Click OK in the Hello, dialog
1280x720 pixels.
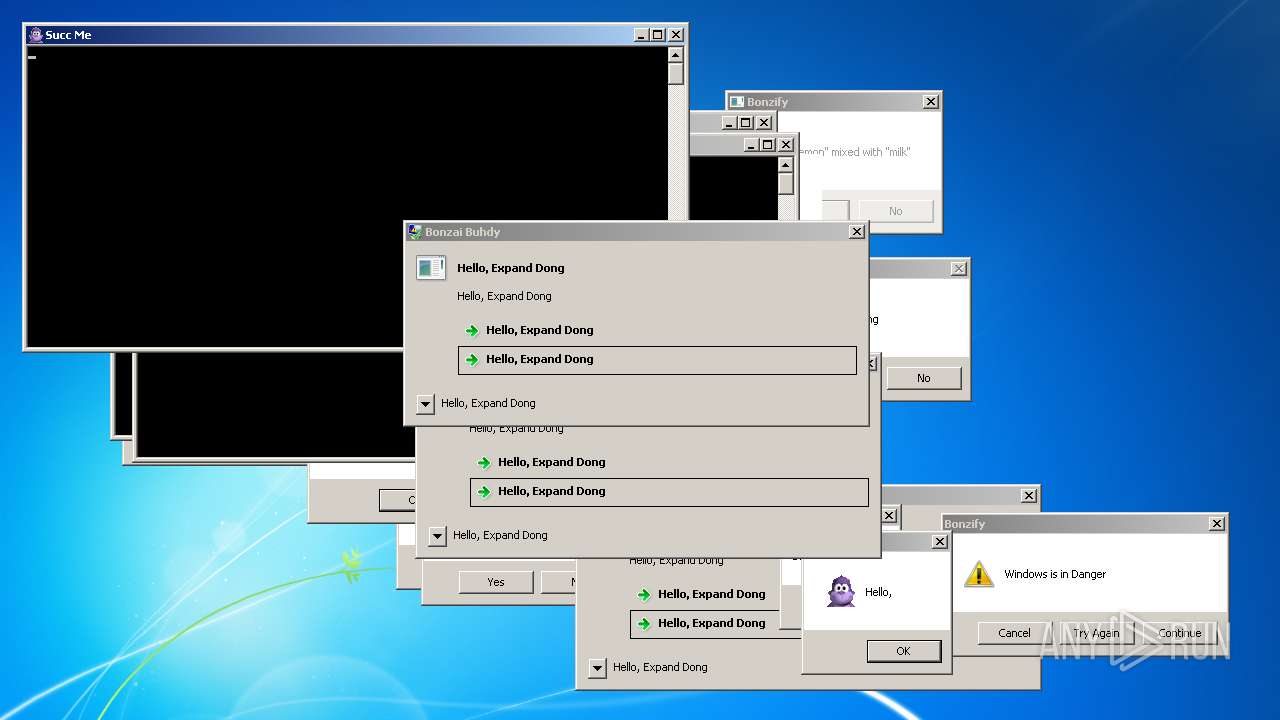903,651
